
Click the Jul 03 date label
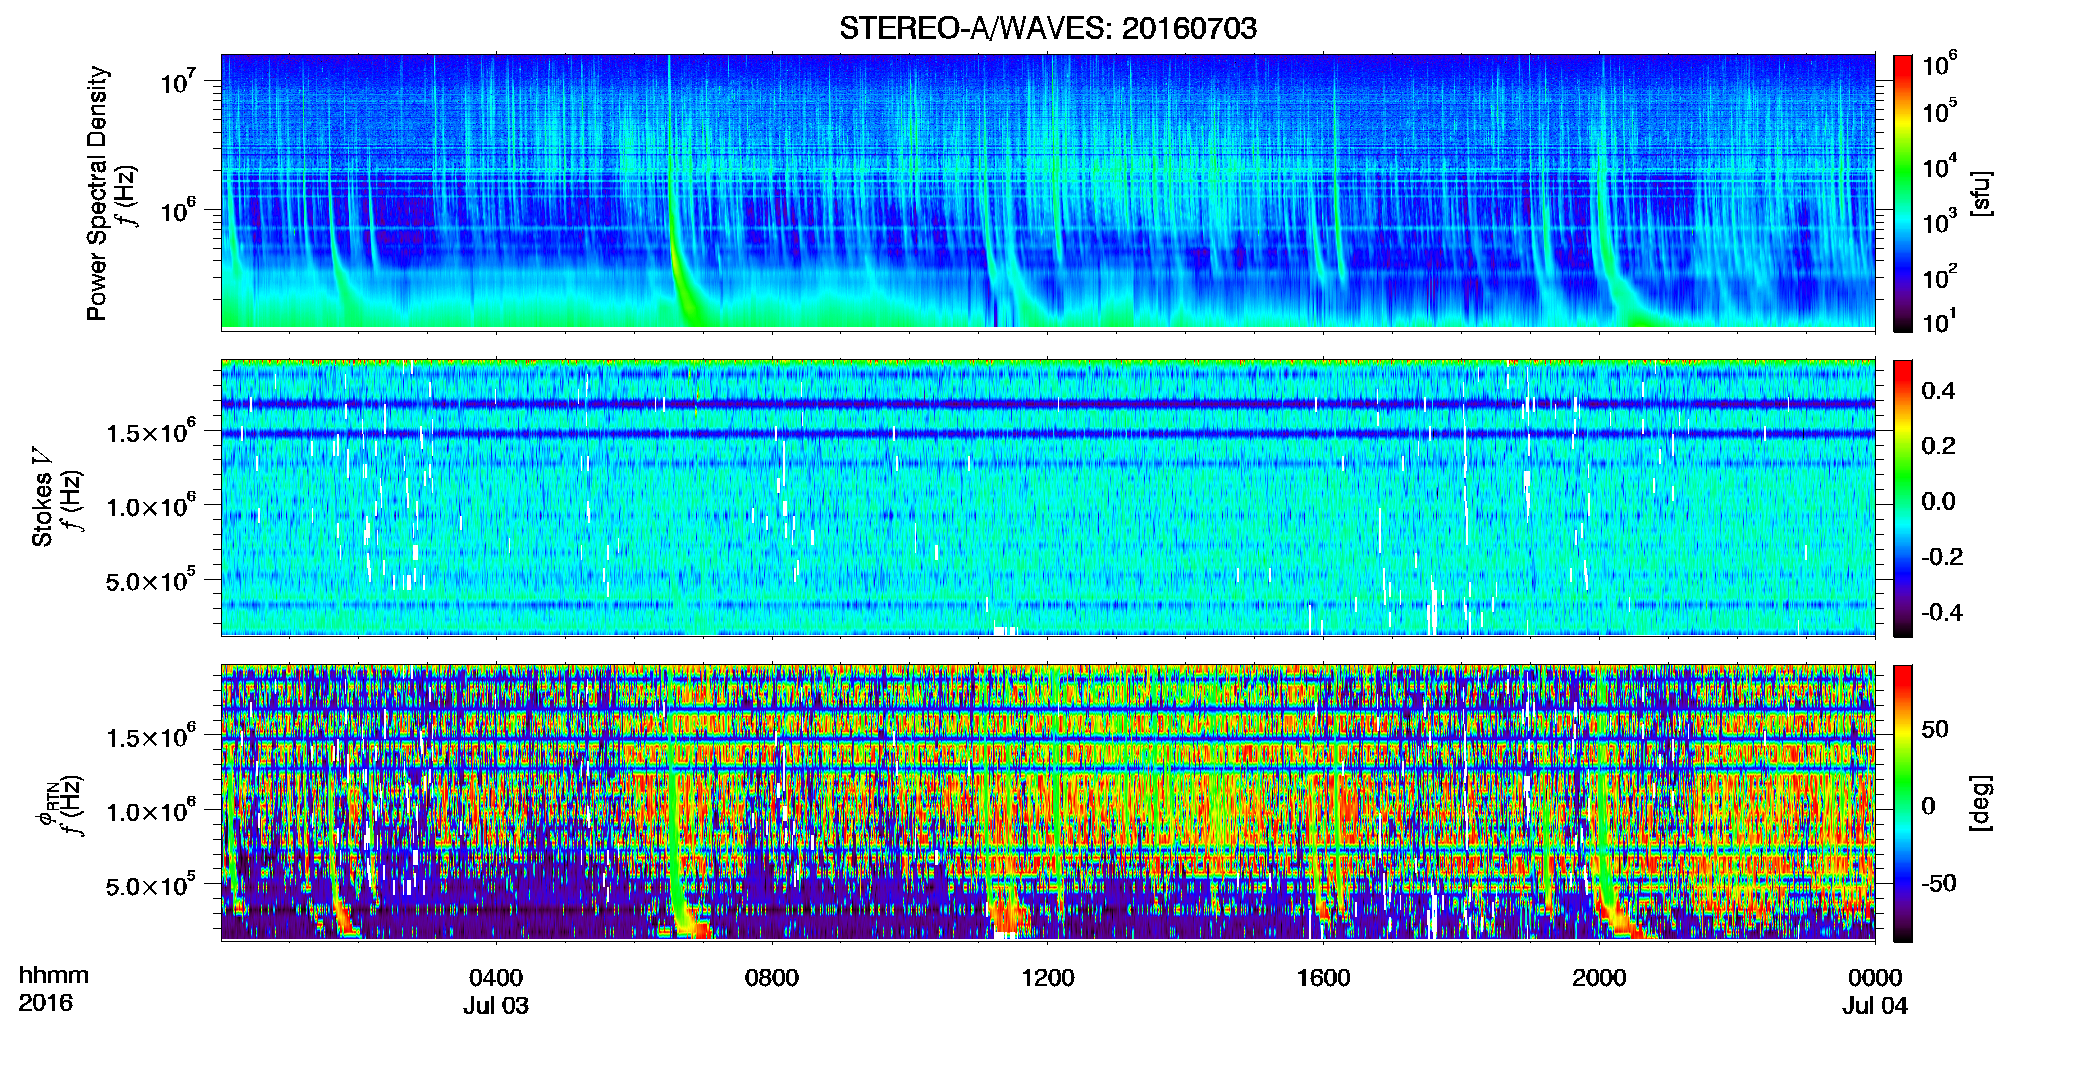[496, 1006]
